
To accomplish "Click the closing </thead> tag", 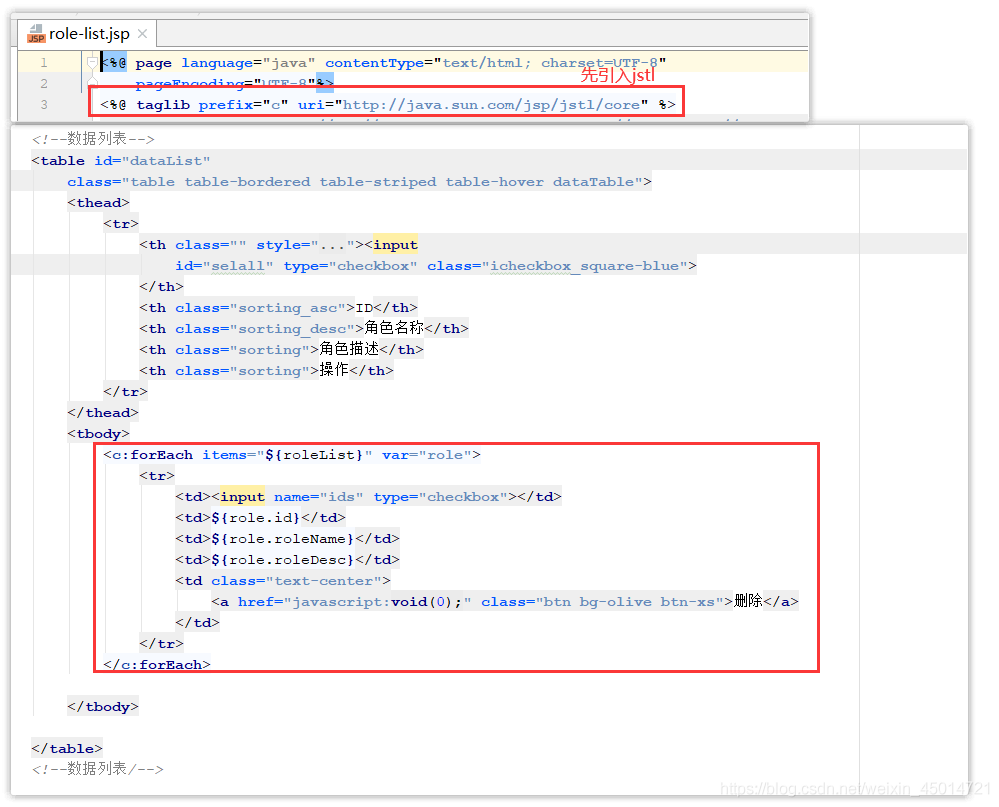I will pyautogui.click(x=103, y=413).
